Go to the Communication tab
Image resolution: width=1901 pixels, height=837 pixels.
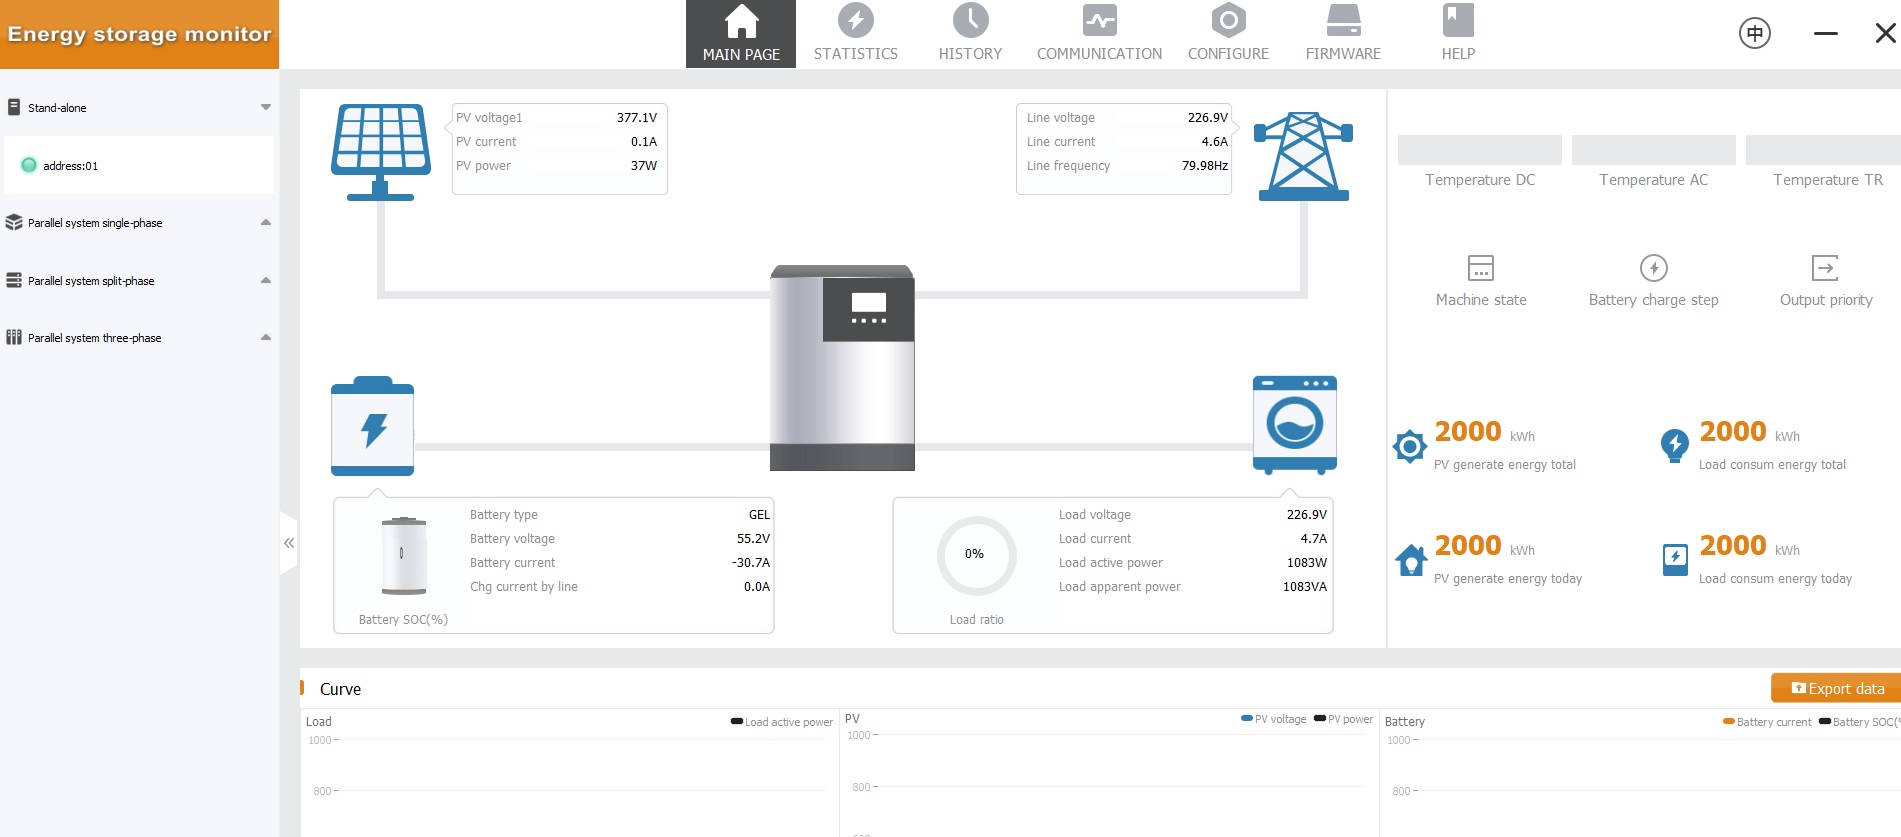click(x=1099, y=34)
